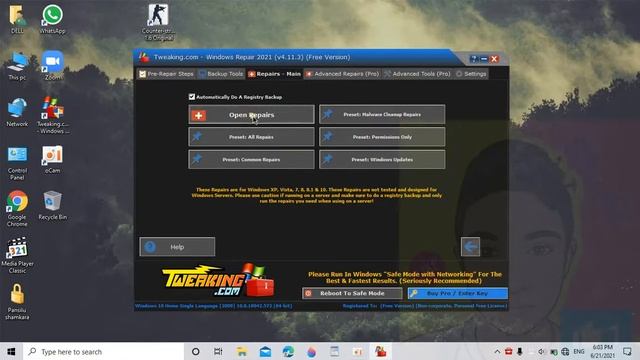Open the Advanced Repairs (Pro) tab
The image size is (640, 360).
coord(342,74)
